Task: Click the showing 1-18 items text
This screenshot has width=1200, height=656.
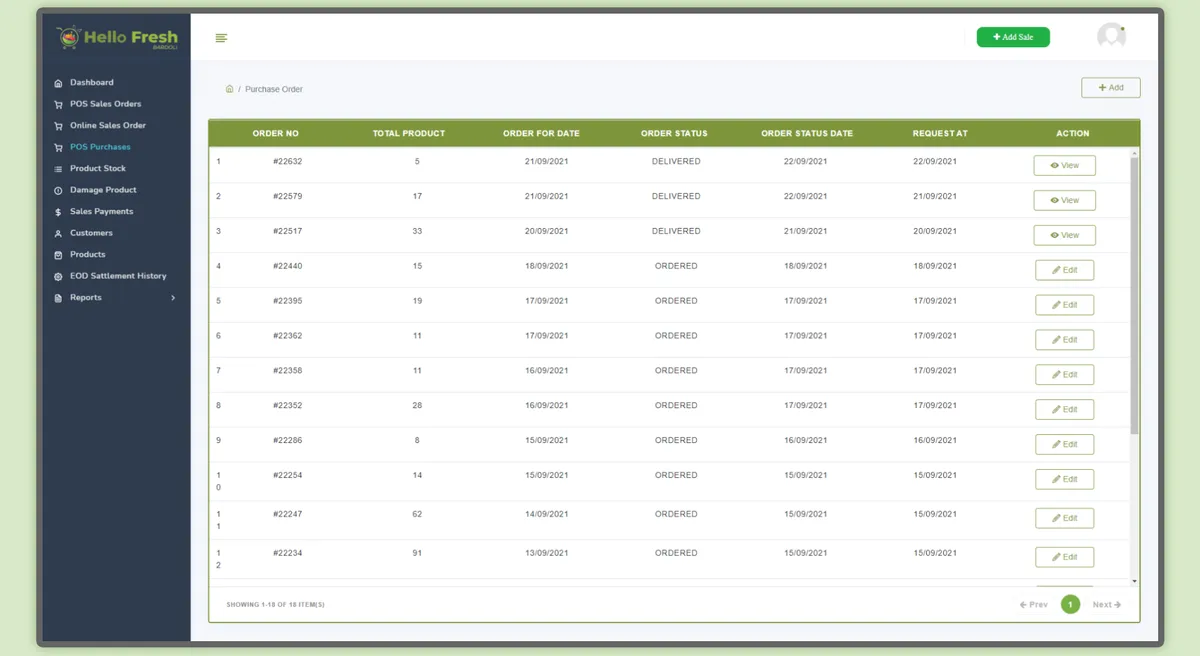Action: pos(275,605)
